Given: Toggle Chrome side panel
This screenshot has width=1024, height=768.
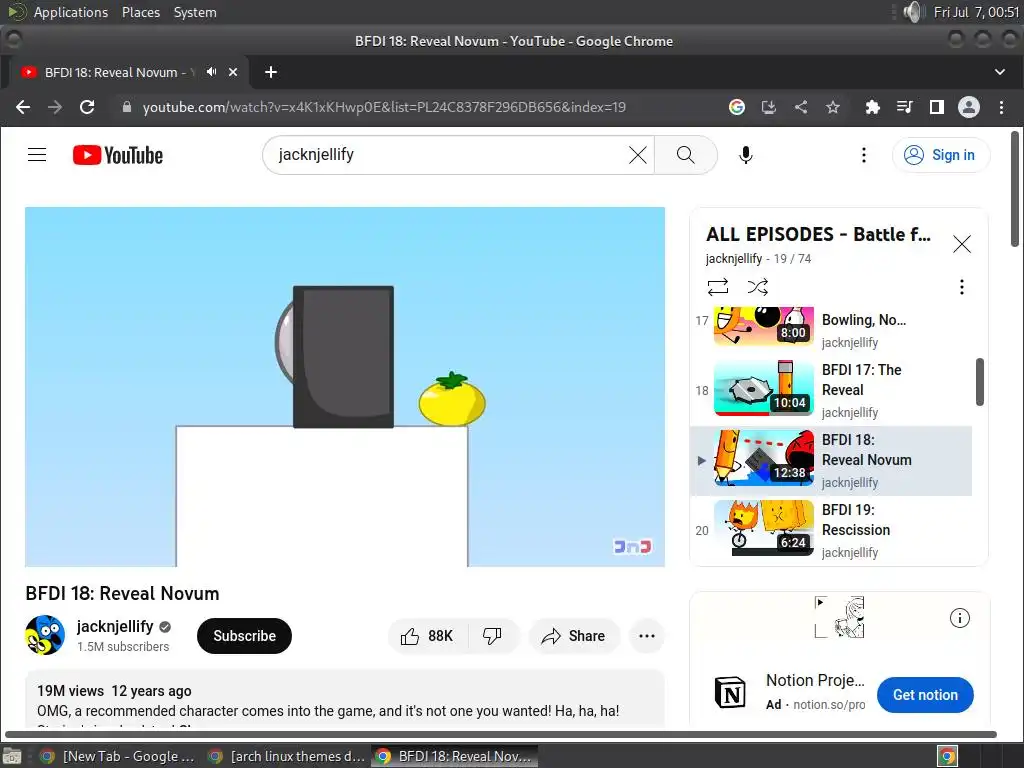Looking at the screenshot, I should pyautogui.click(x=936, y=107).
